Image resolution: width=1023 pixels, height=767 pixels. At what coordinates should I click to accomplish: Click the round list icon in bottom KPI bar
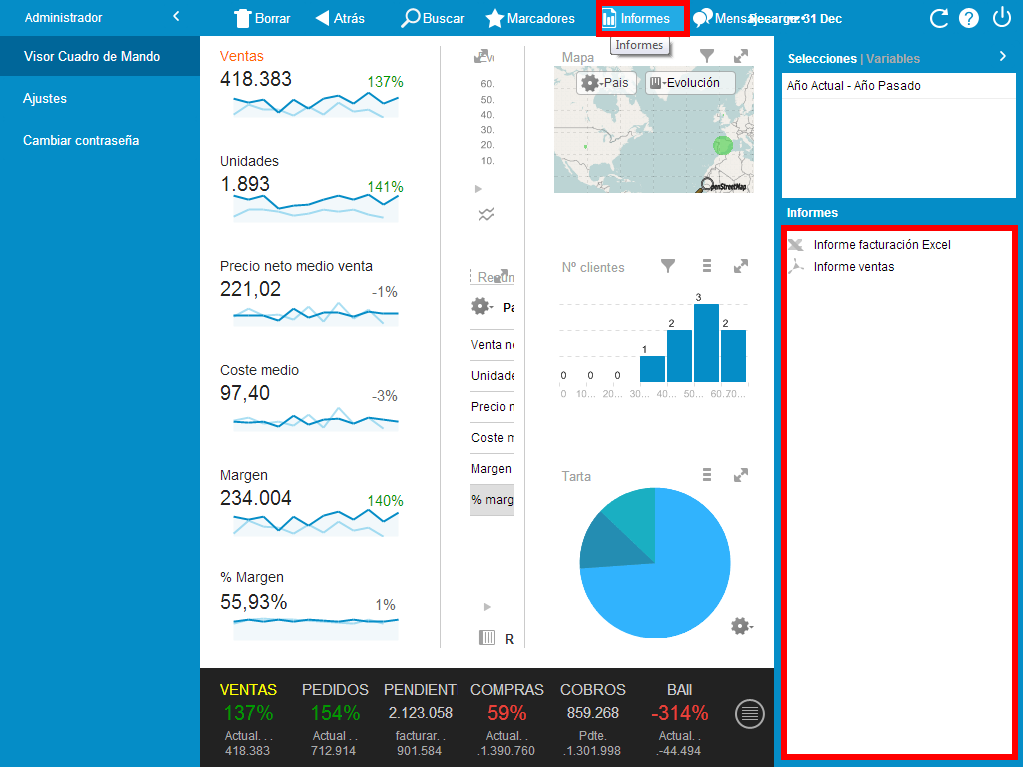[750, 713]
